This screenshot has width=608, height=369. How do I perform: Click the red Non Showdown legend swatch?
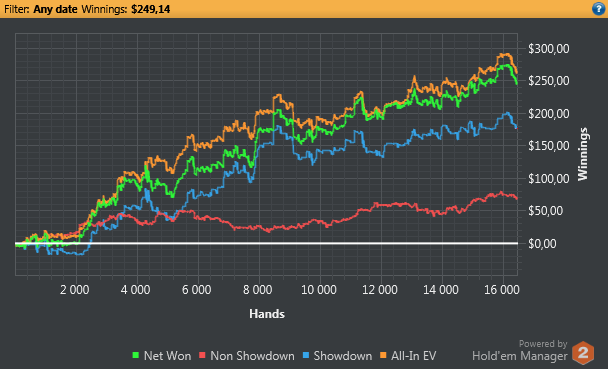[x=202, y=355]
